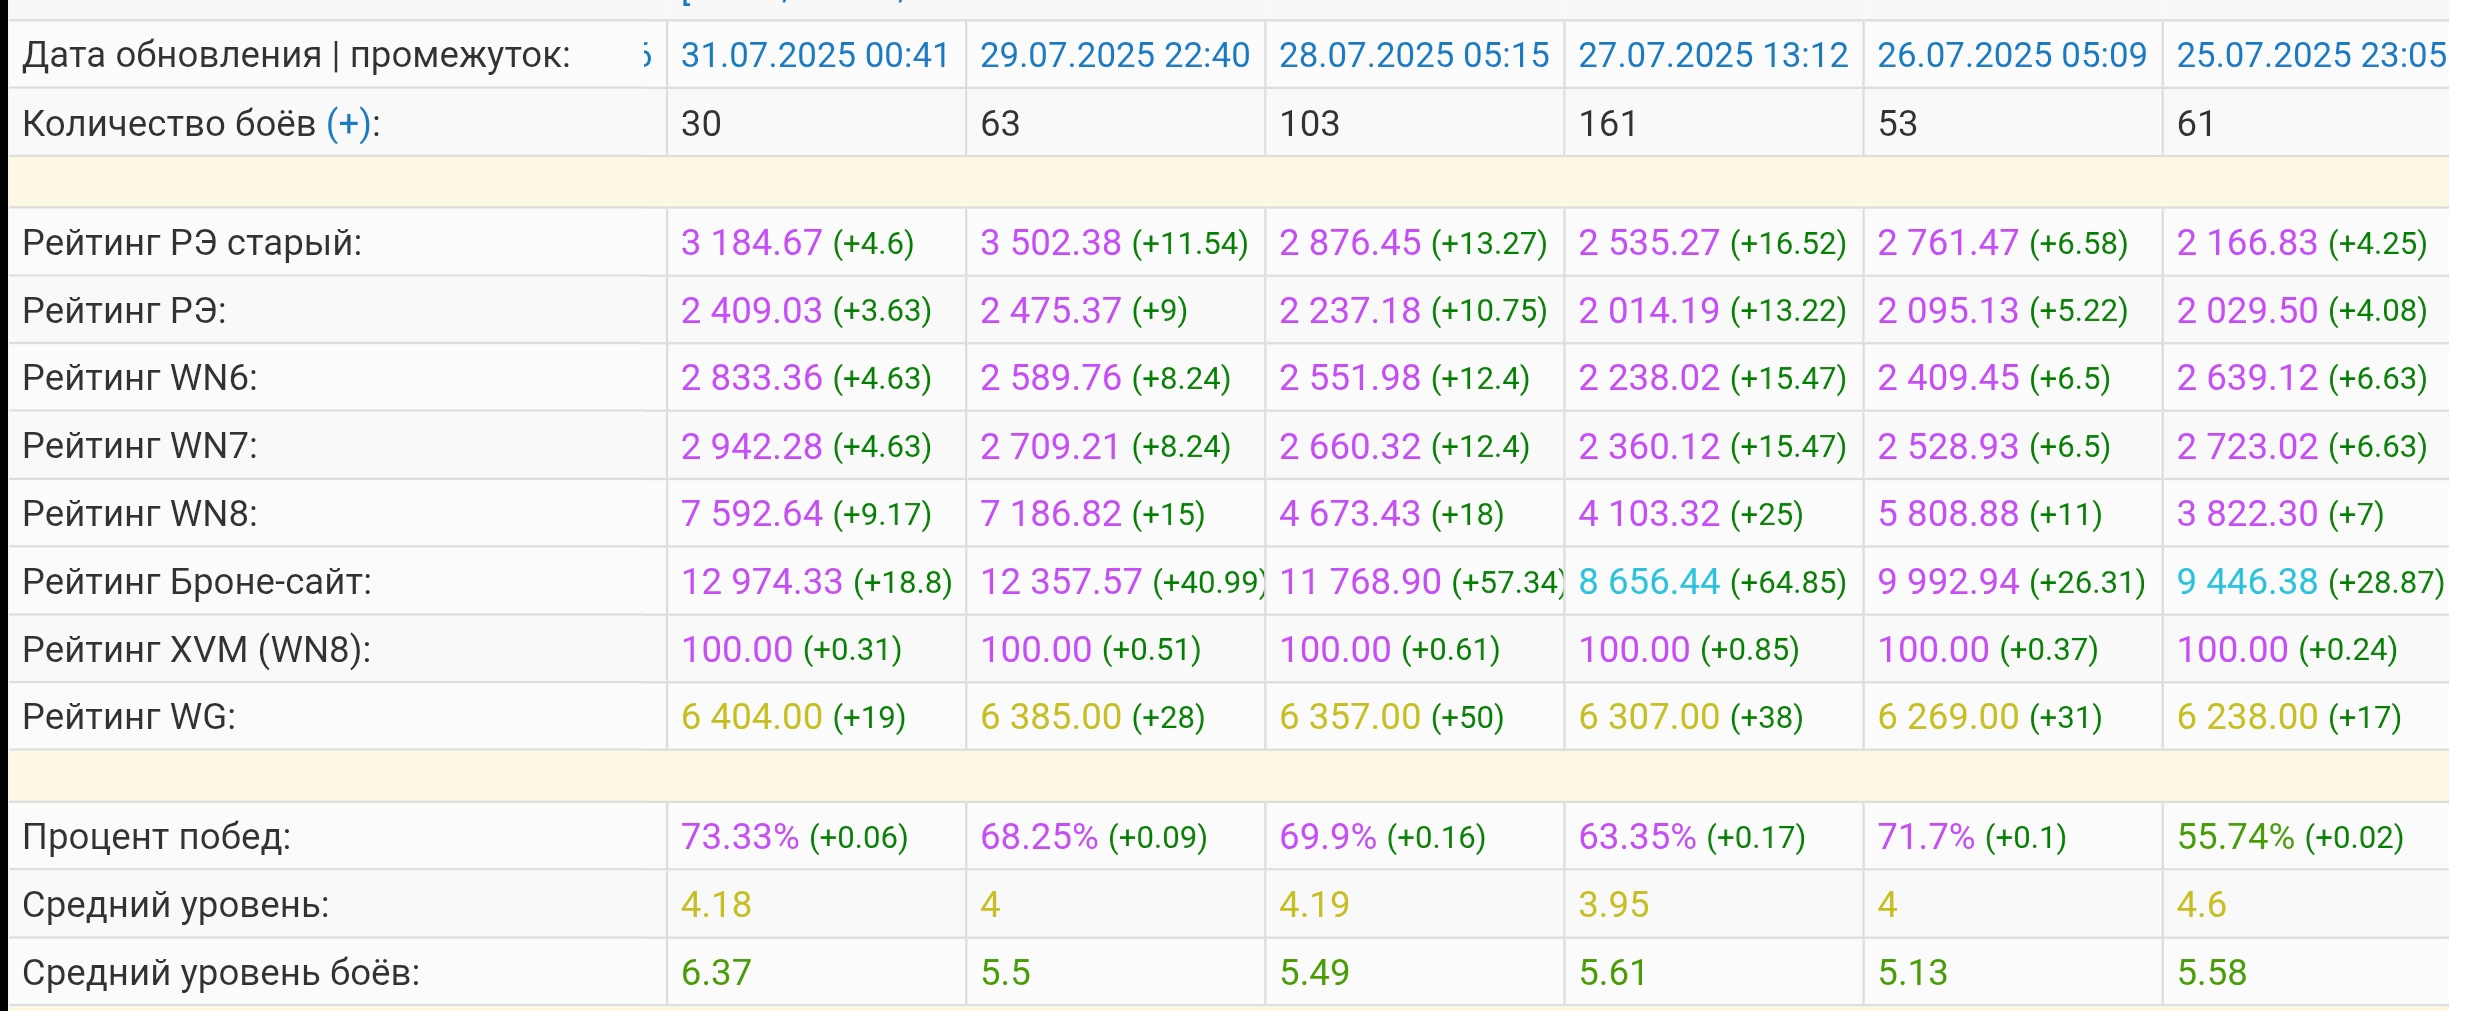2470x1011 pixels.
Task: Select the Рейтинг Броне-сайт value 8 656.44
Action: (x=1648, y=582)
